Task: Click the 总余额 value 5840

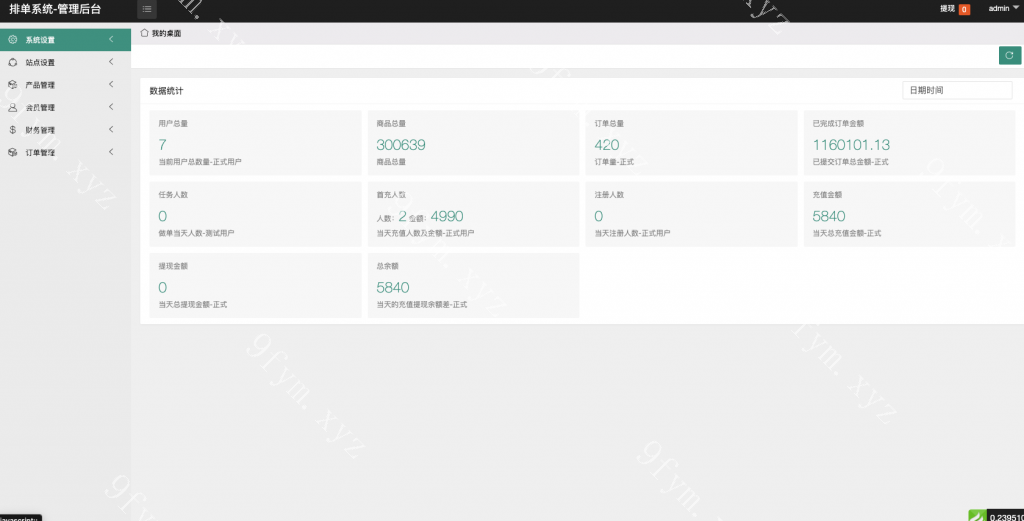Action: pos(392,287)
